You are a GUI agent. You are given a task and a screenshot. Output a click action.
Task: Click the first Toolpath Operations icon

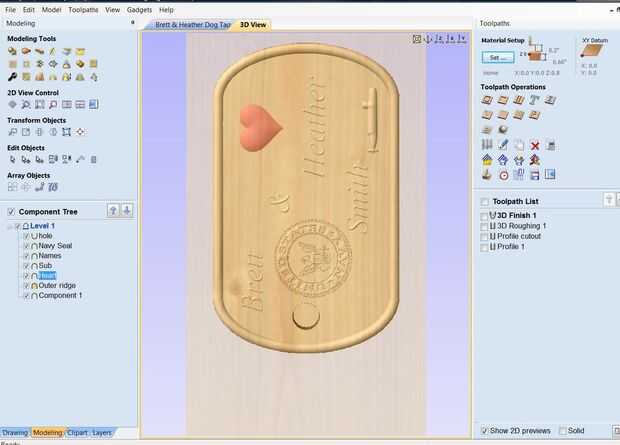pyautogui.click(x=487, y=100)
